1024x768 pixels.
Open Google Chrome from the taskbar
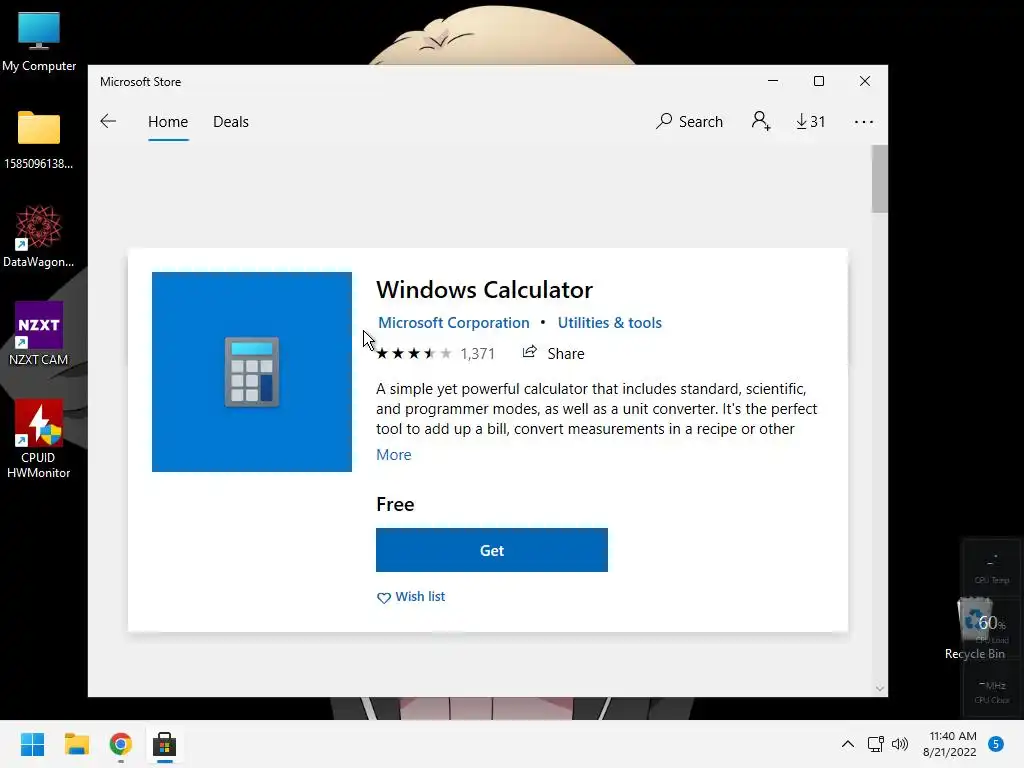[121, 744]
